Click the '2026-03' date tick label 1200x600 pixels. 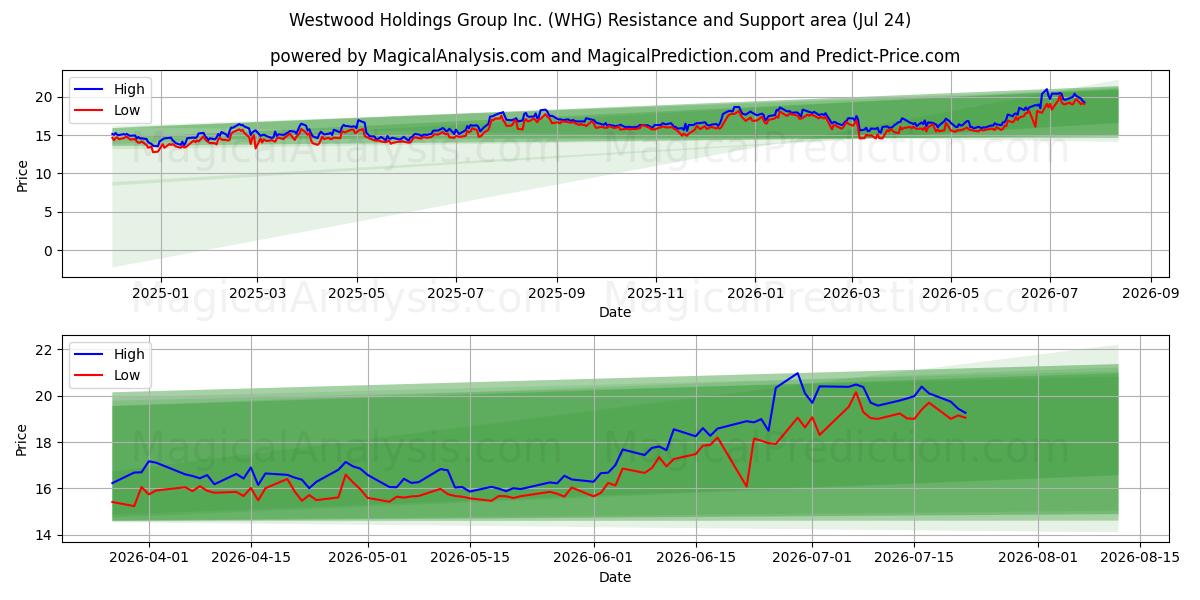coord(852,293)
